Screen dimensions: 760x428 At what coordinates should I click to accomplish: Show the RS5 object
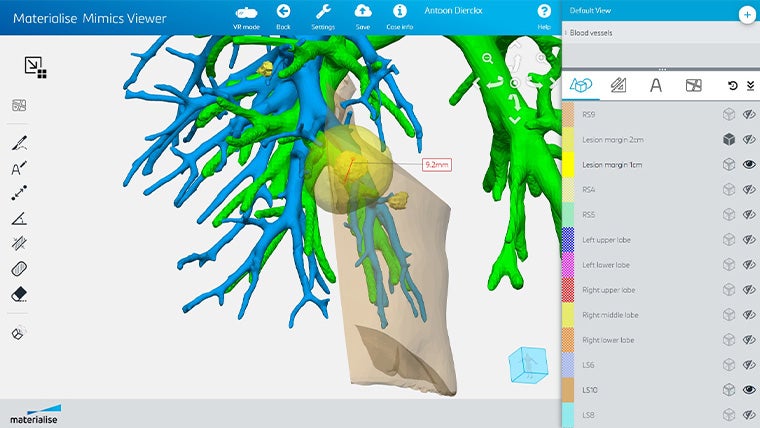click(749, 215)
